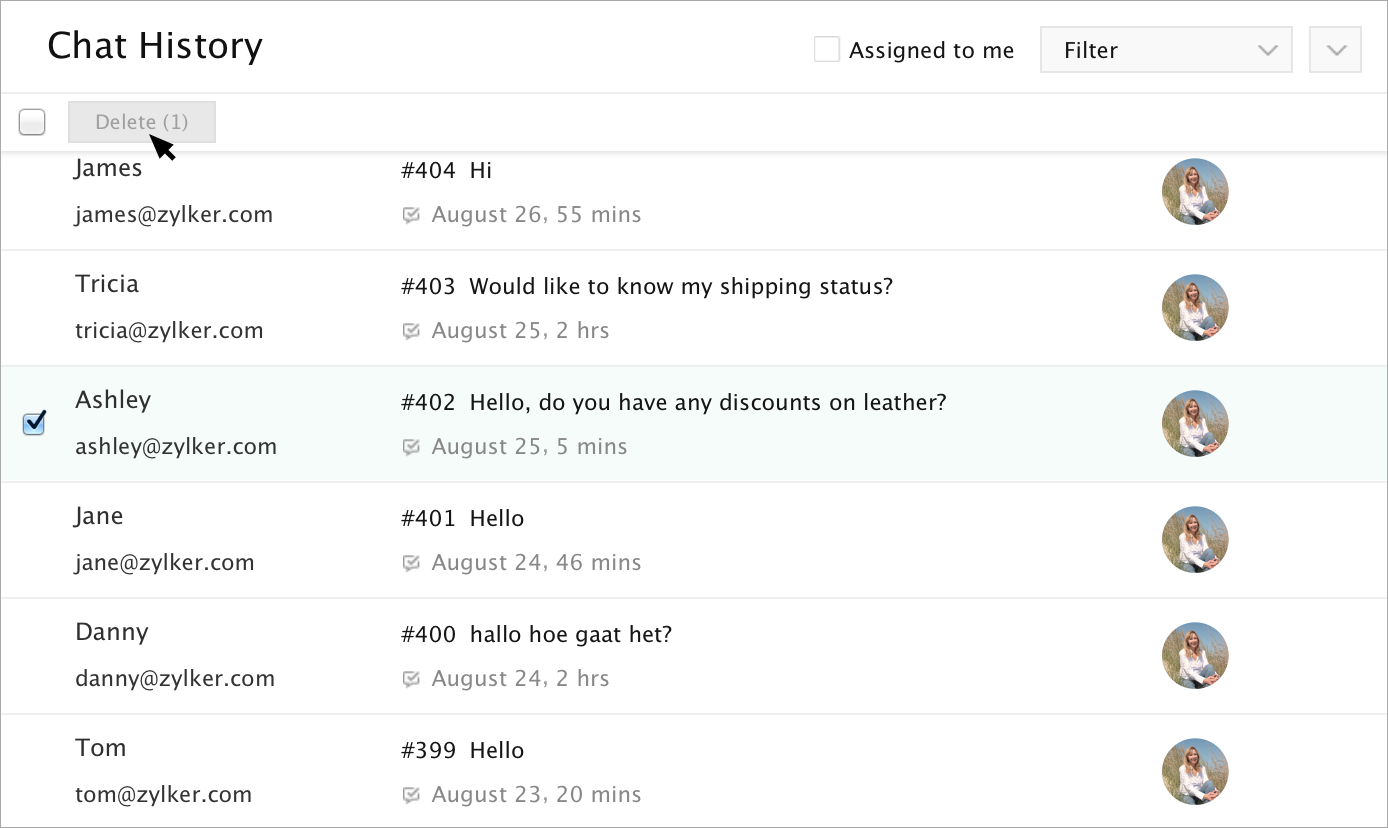Uncheck Ashley's selected chat checkbox
The image size is (1388, 828).
34,424
